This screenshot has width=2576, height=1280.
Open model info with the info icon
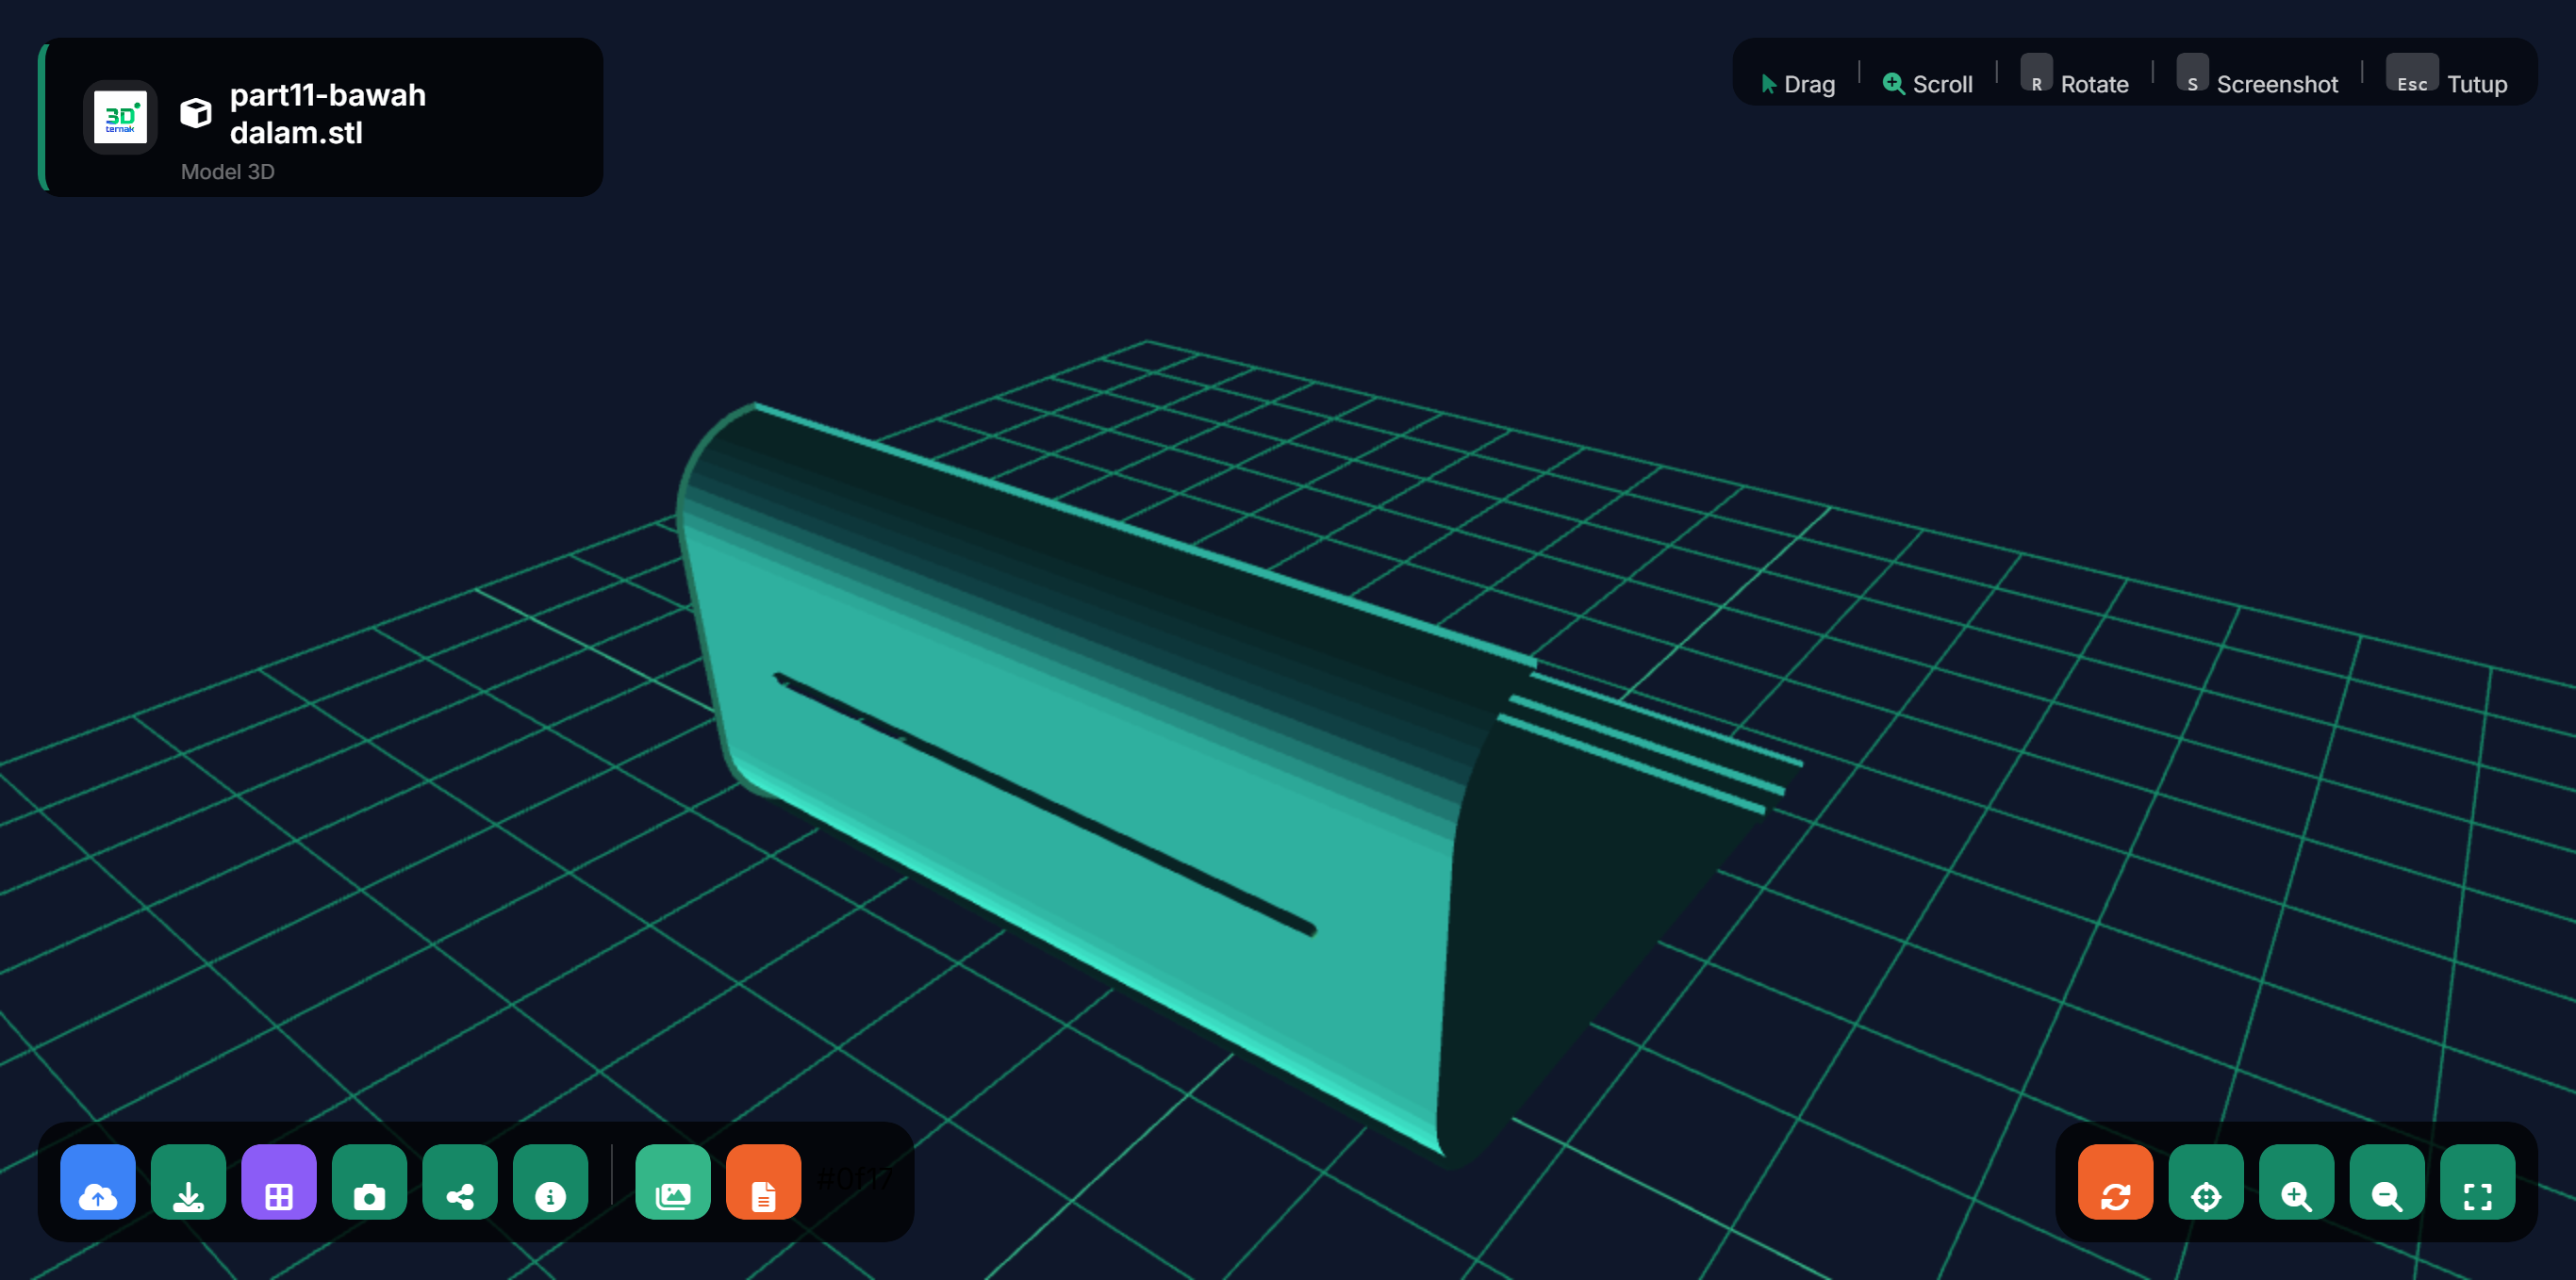click(550, 1182)
